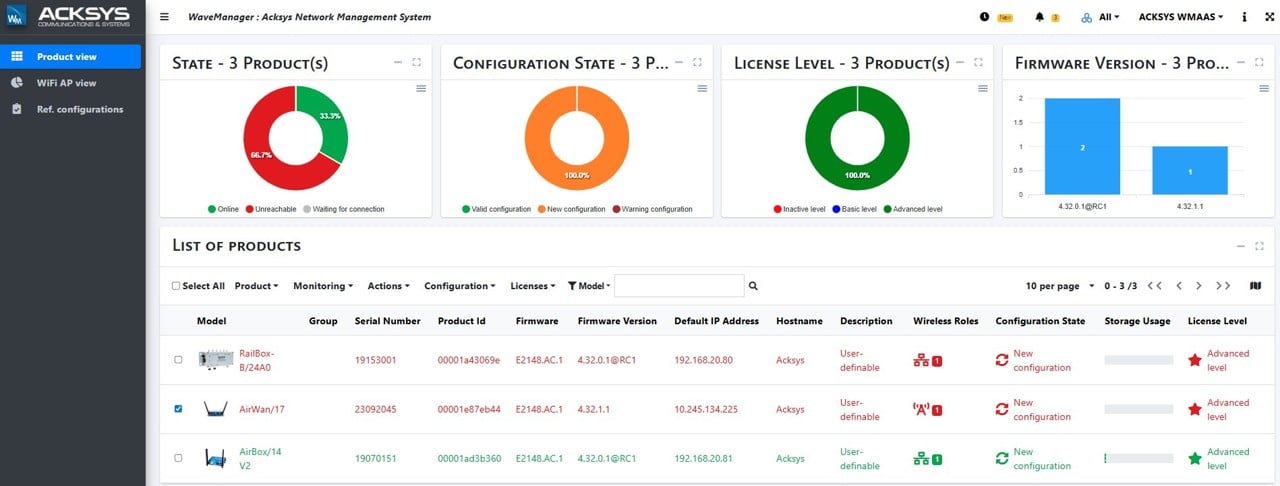
Task: Open the RailBox-B/24A0 product link
Action: click(x=256, y=360)
